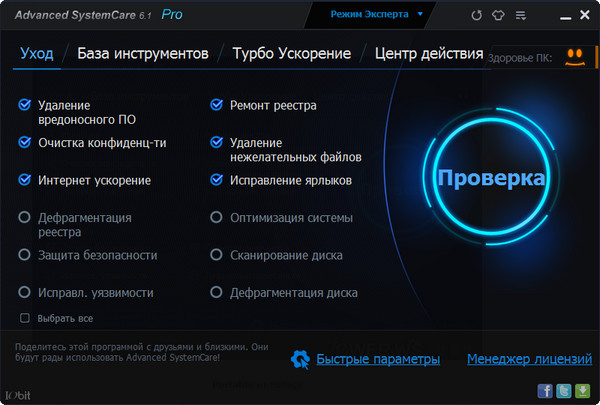
Task: Click the Facebook share icon
Action: pyautogui.click(x=545, y=391)
